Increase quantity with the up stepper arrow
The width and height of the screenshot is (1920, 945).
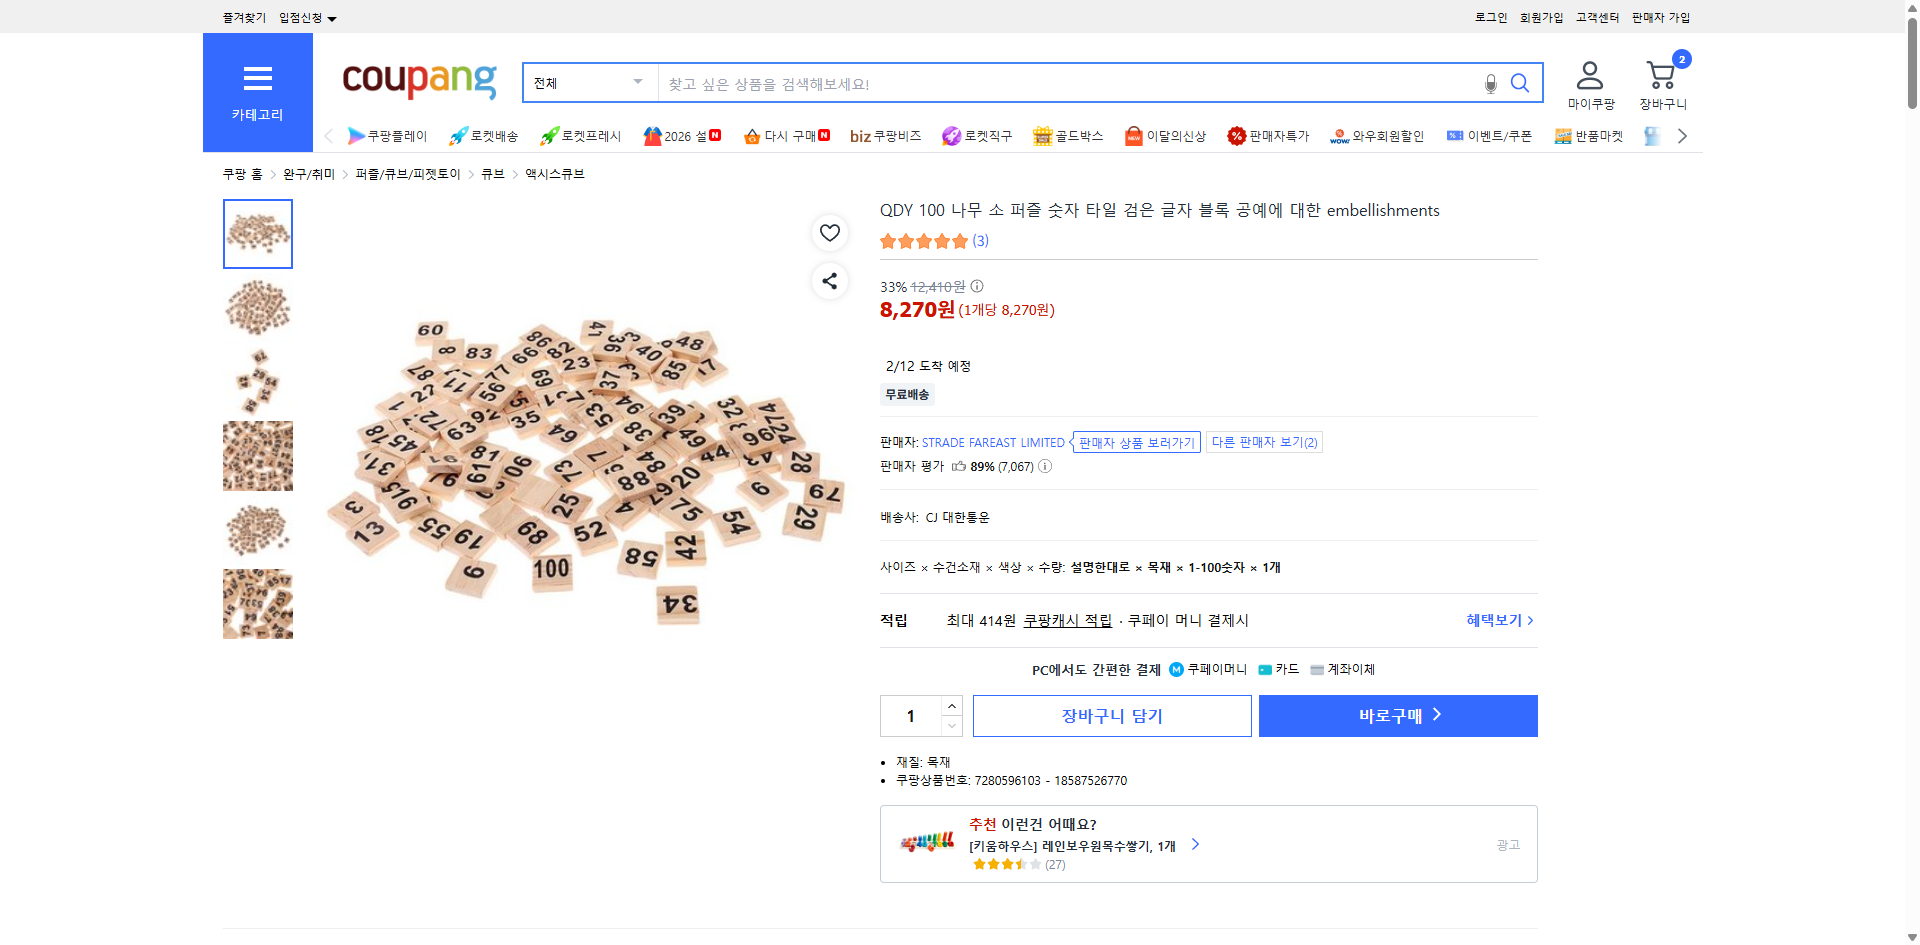(951, 706)
